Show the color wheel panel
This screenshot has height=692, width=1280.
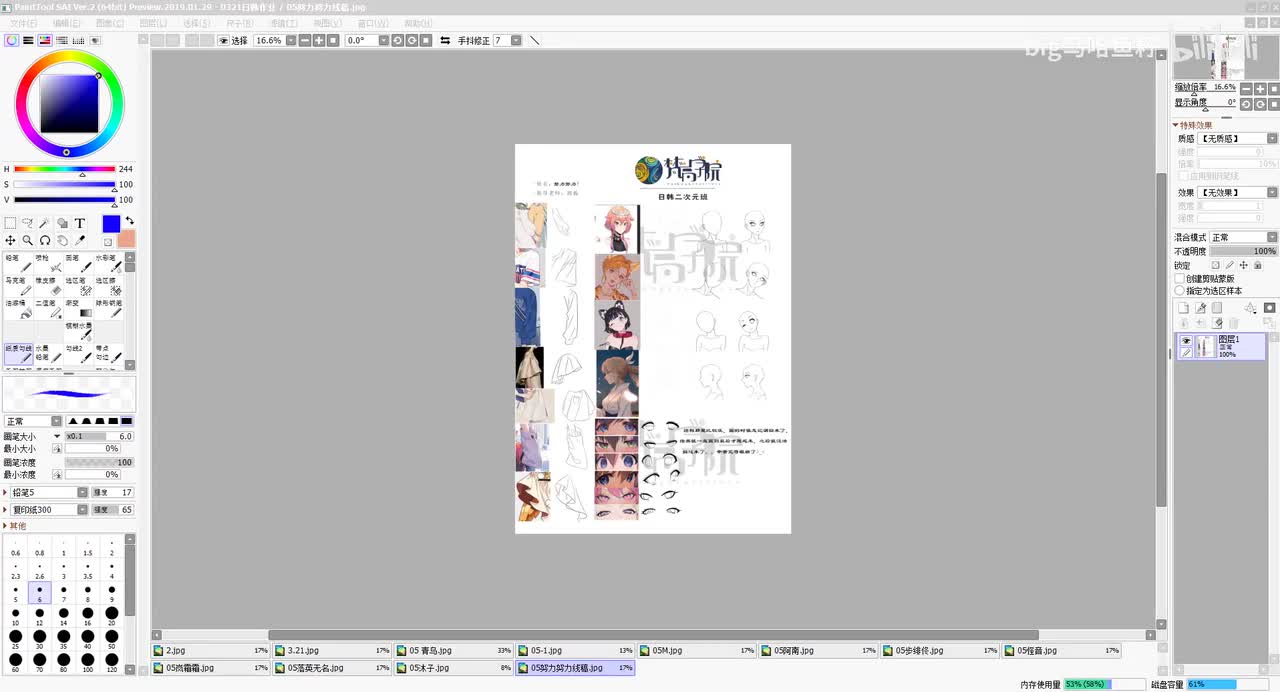(12, 40)
